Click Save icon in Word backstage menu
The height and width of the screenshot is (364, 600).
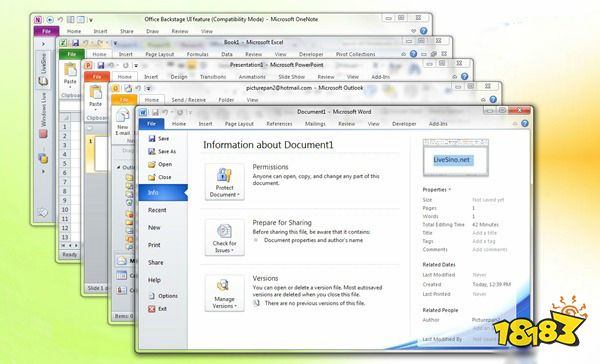pyautogui.click(x=152, y=138)
